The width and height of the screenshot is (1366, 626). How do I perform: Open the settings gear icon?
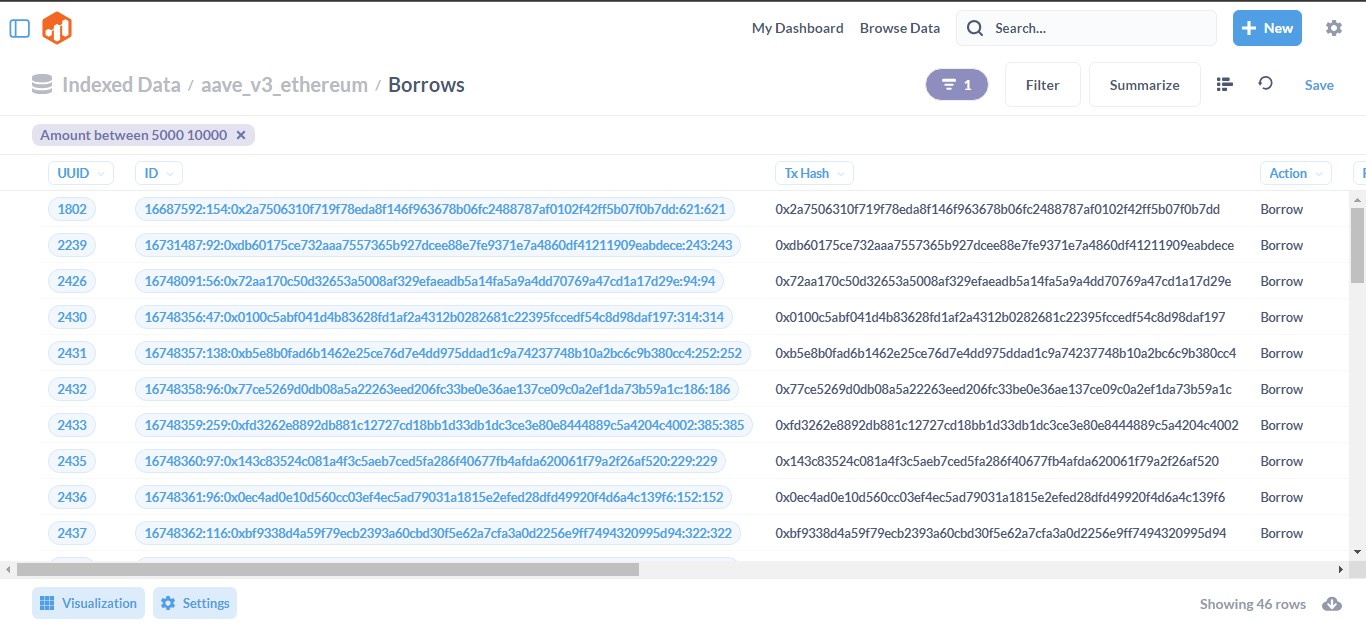pyautogui.click(x=1333, y=28)
